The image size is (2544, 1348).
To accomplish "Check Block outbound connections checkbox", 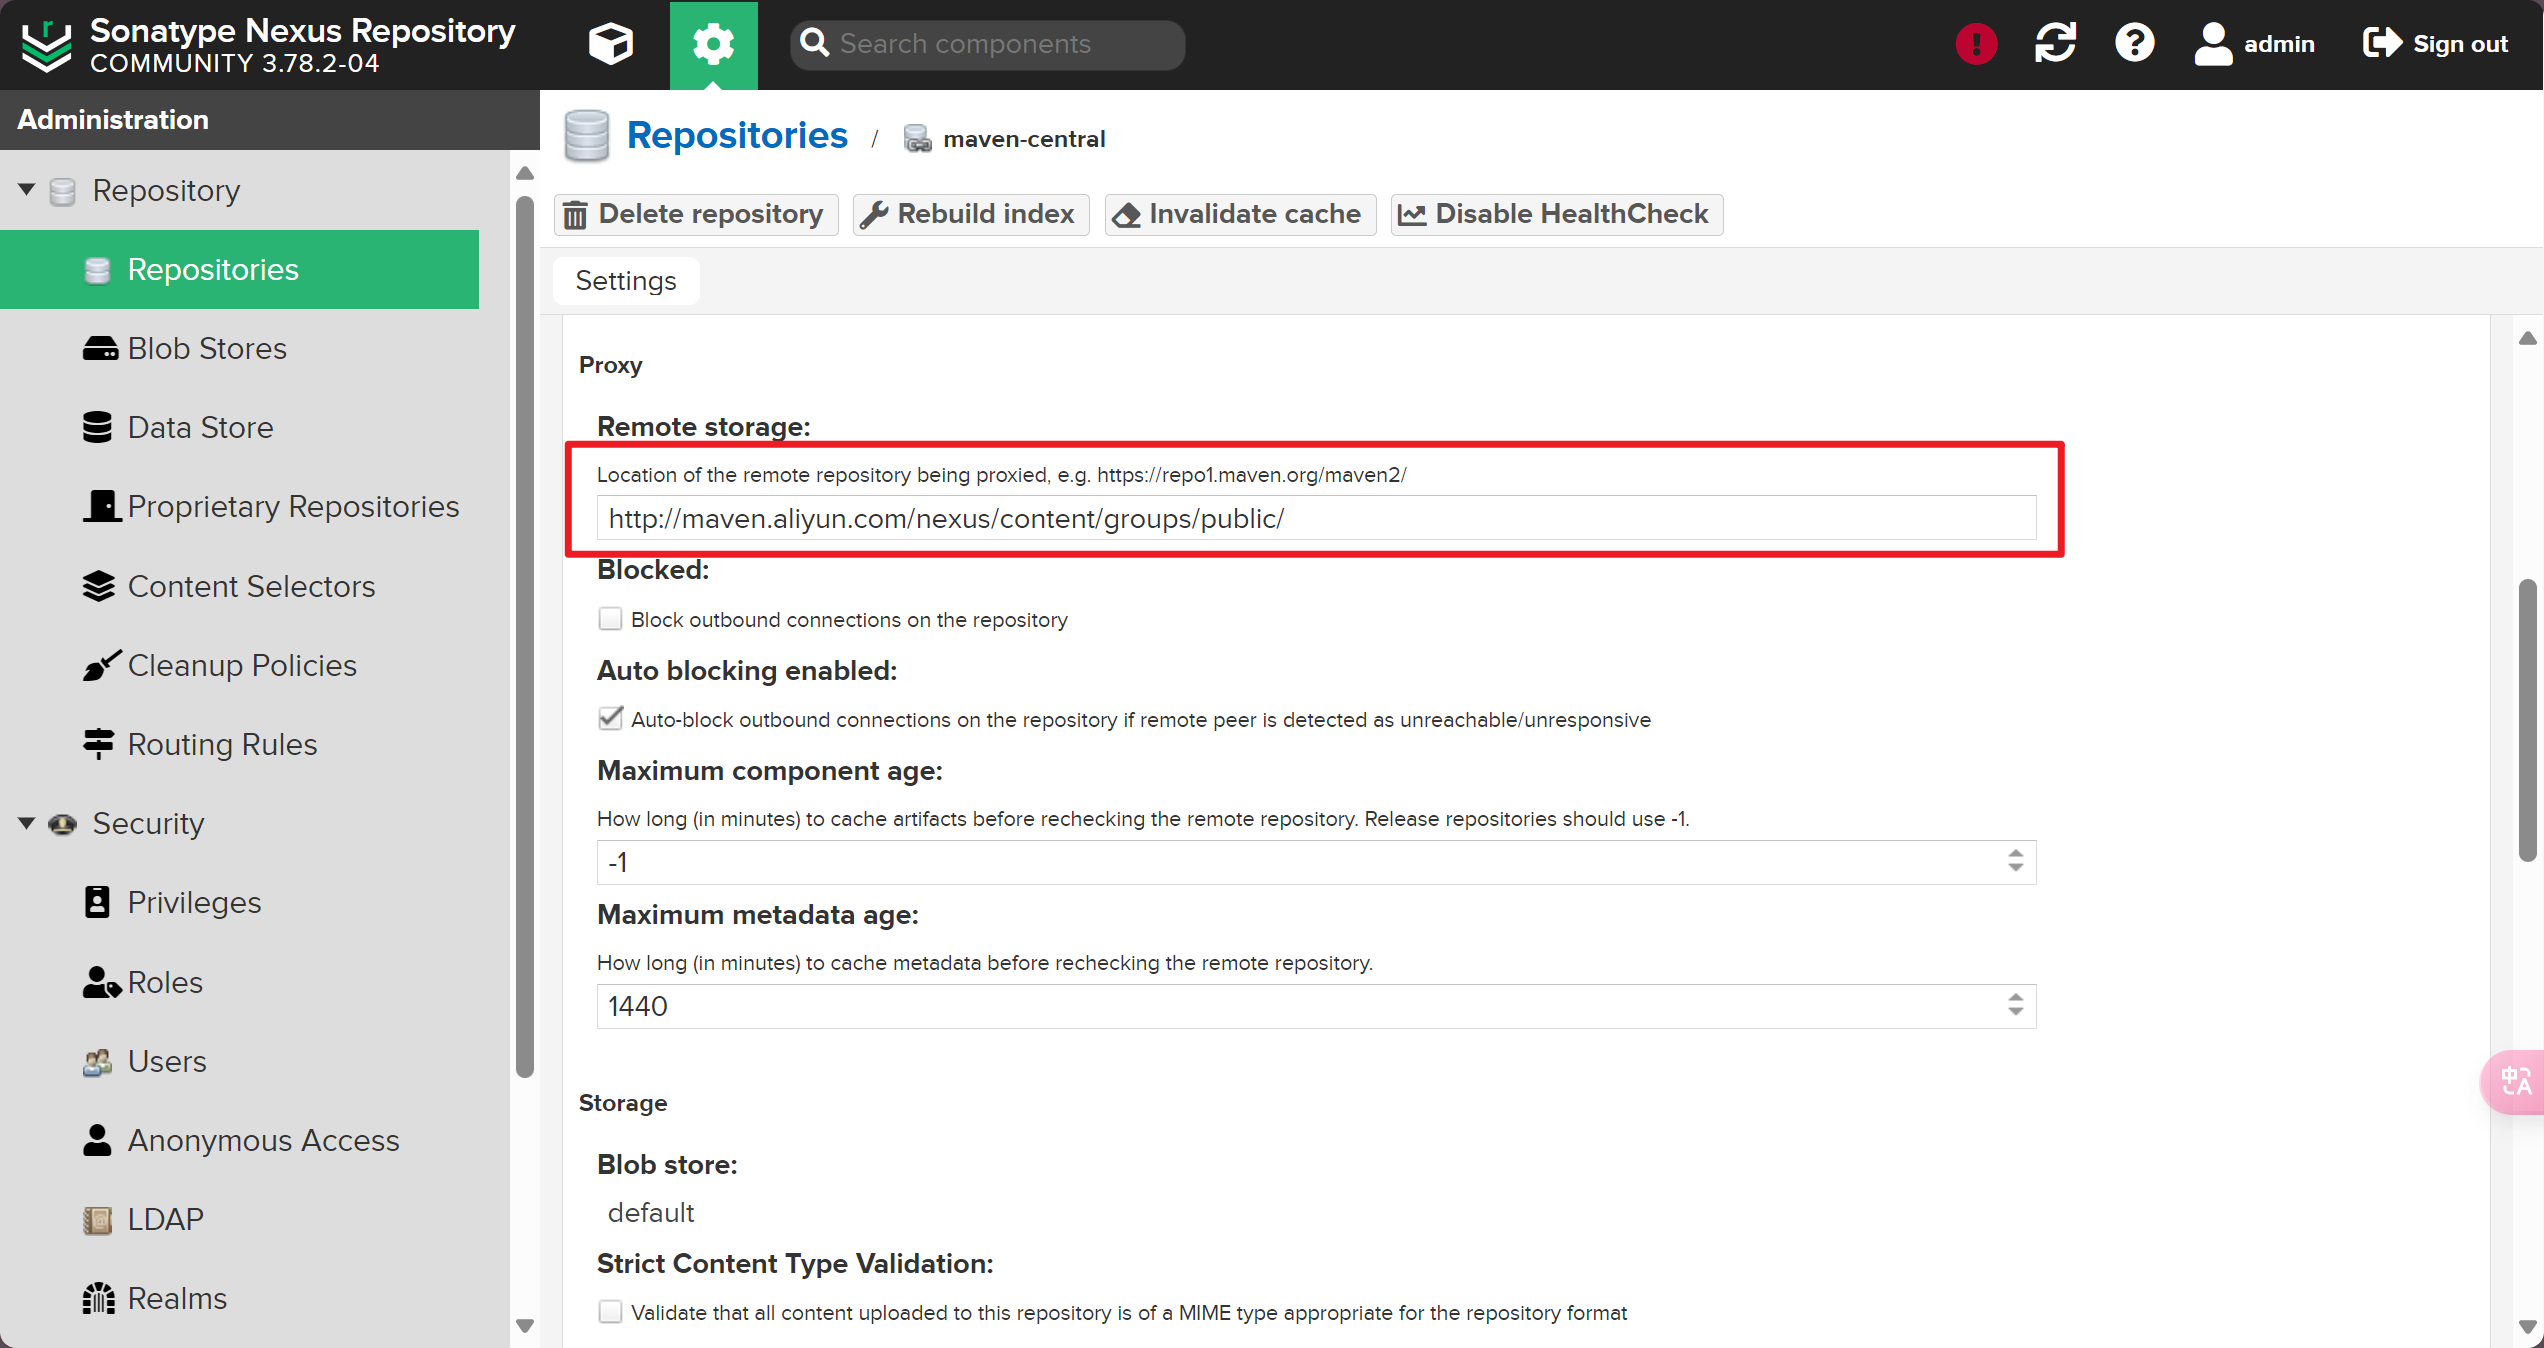I will pos(610,619).
